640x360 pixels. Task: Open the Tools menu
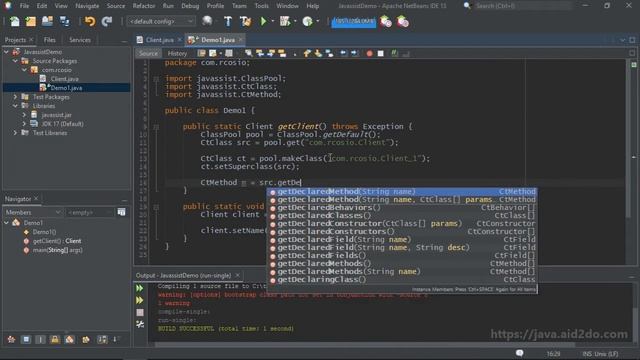click(261, 6)
